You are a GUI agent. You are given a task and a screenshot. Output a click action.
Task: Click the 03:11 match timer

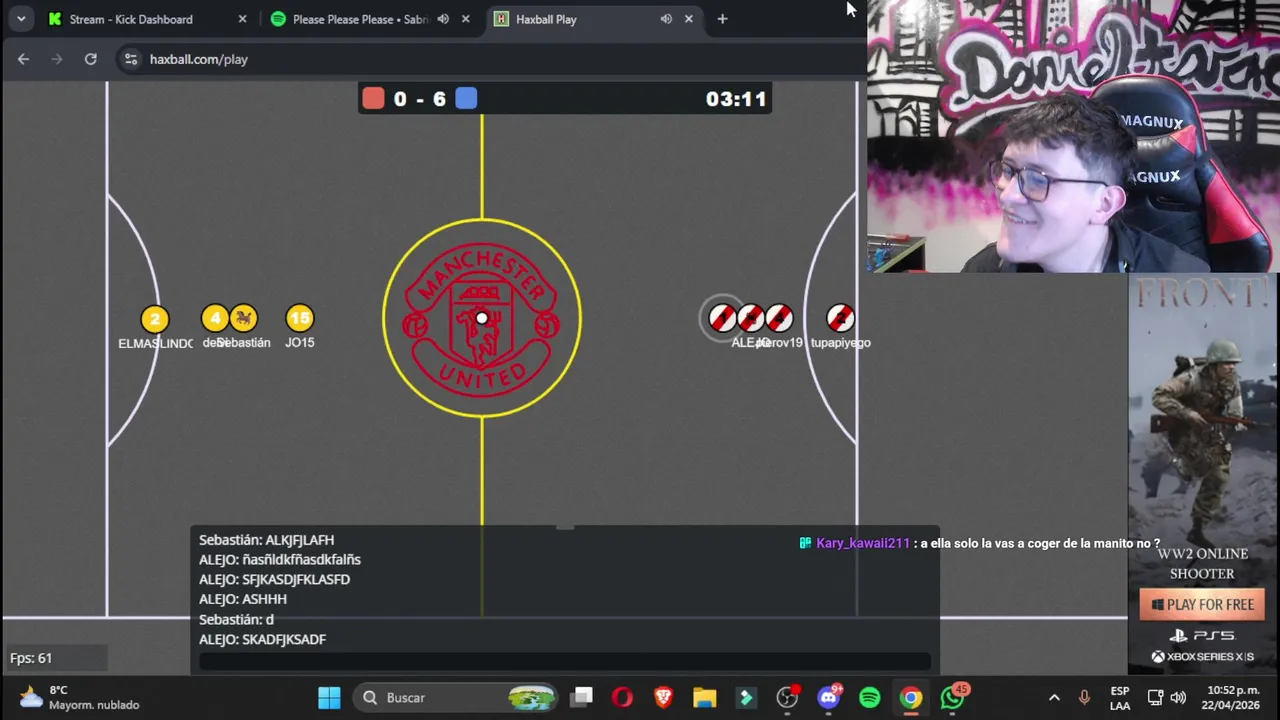[x=736, y=99]
